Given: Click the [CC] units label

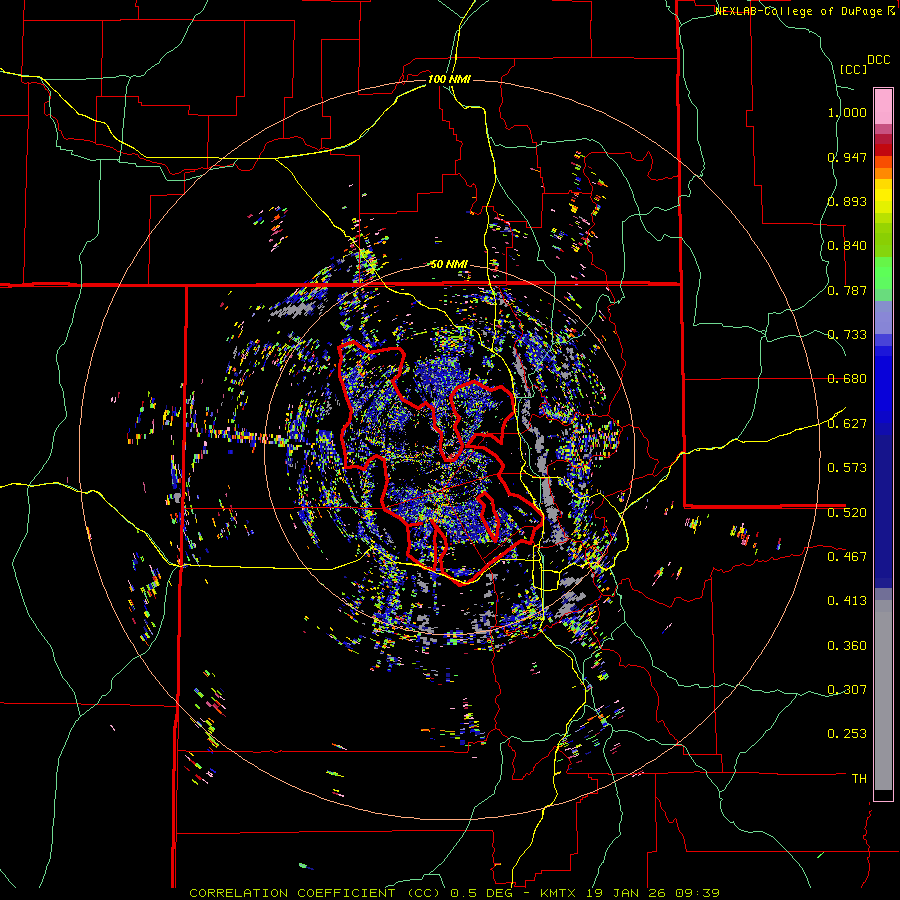Looking at the screenshot, I should point(853,69).
